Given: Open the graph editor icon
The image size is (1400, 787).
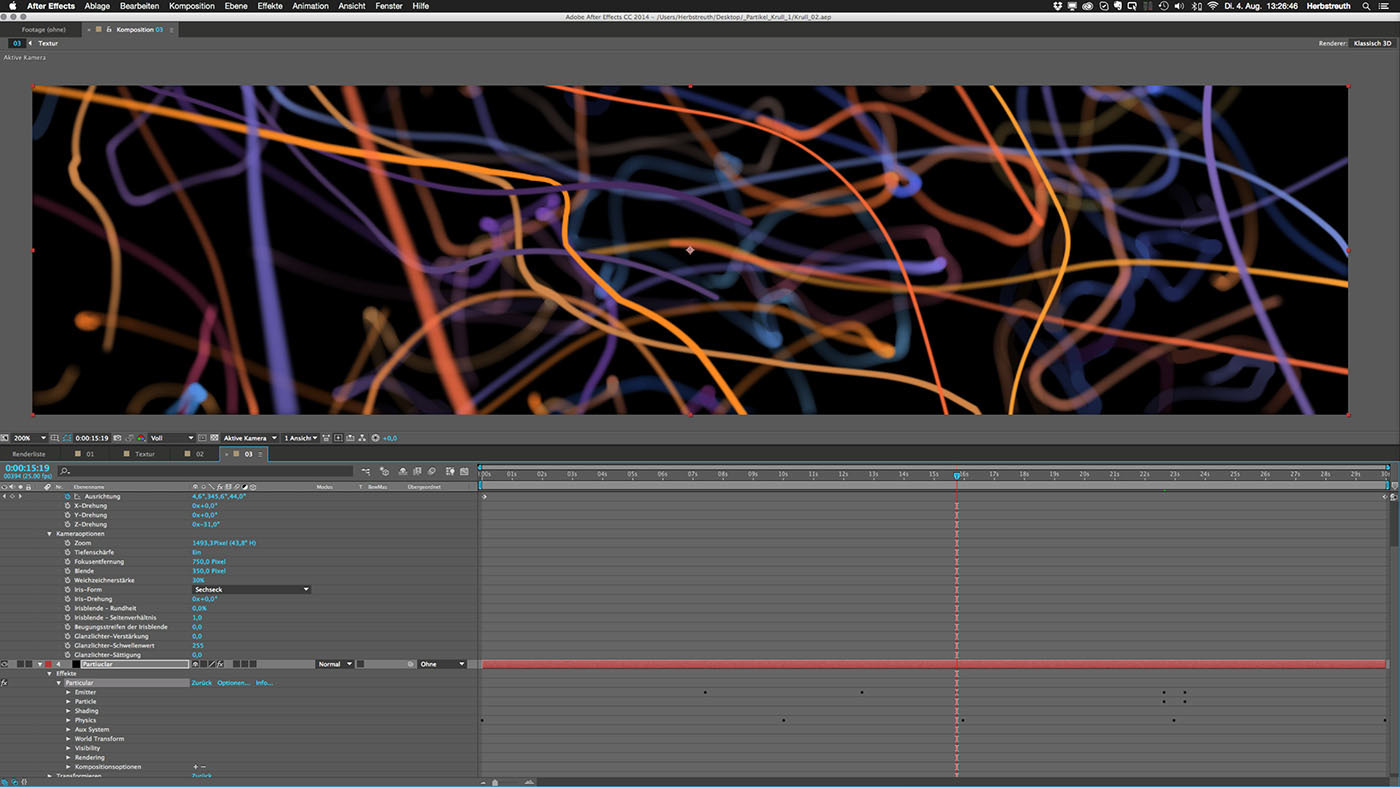Looking at the screenshot, I should 464,471.
